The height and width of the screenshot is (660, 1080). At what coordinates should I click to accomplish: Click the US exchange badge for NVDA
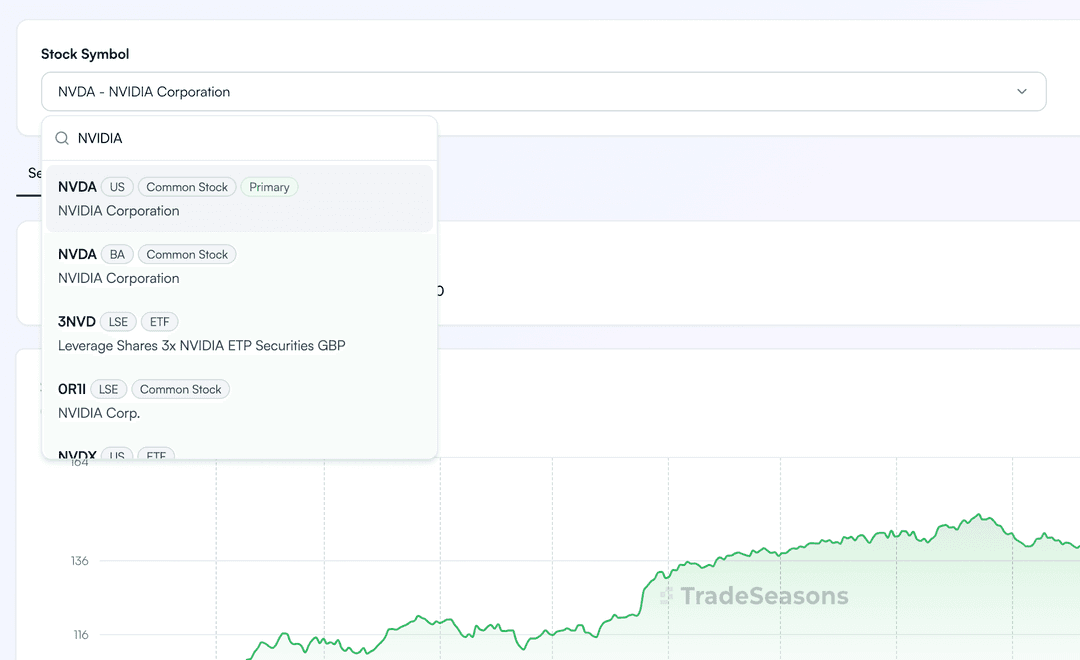tap(117, 187)
